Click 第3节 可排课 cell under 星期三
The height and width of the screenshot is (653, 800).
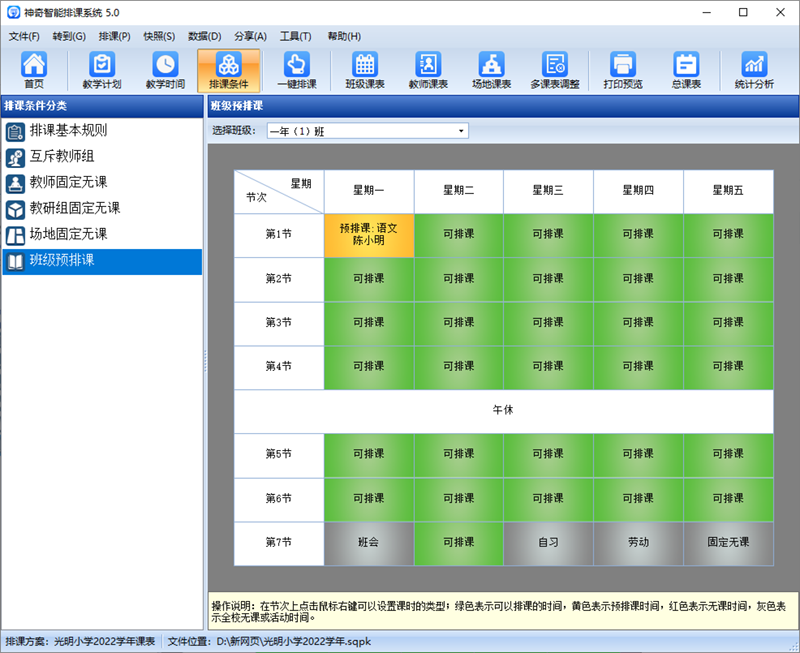coord(548,323)
